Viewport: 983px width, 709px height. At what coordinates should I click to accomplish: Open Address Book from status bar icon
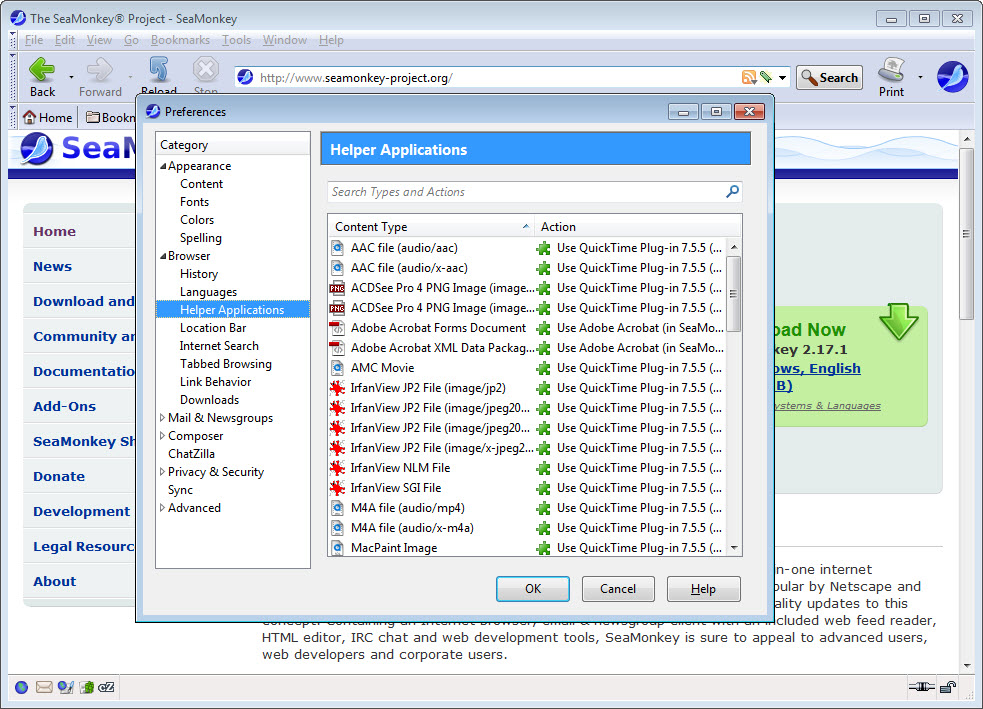pyautogui.click(x=87, y=687)
